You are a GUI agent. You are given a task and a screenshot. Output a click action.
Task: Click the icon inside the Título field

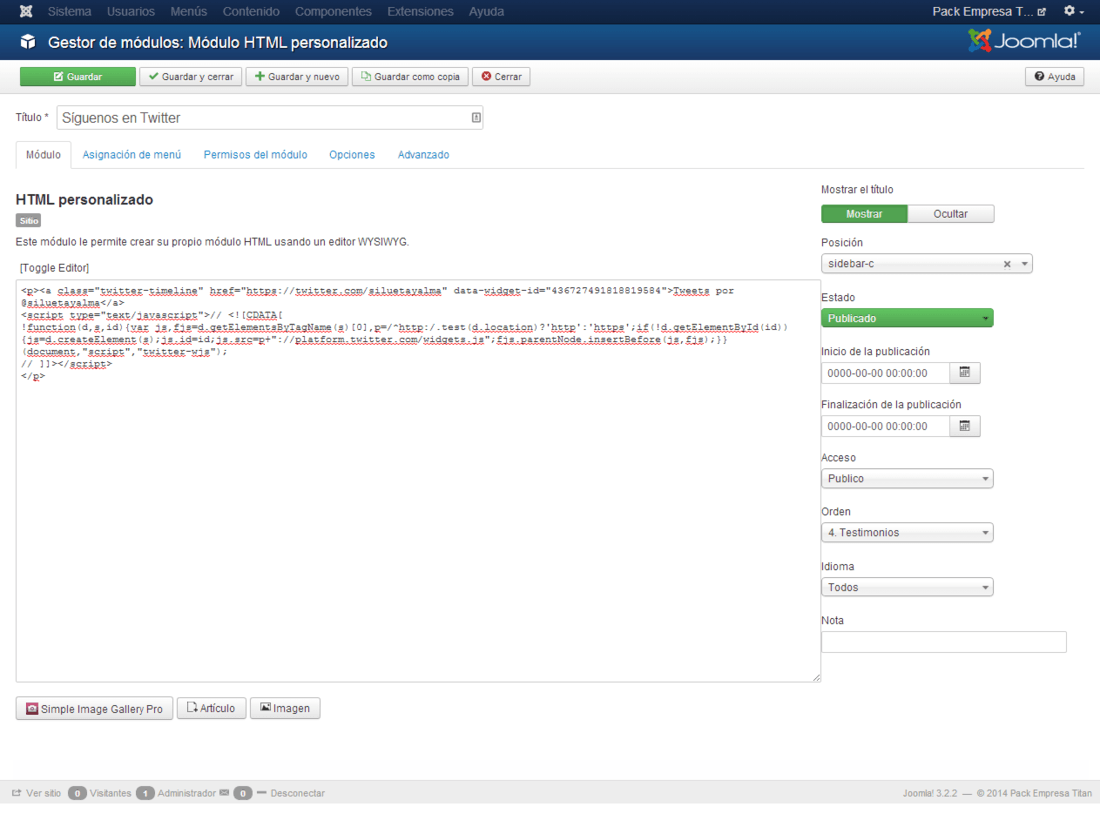(476, 118)
